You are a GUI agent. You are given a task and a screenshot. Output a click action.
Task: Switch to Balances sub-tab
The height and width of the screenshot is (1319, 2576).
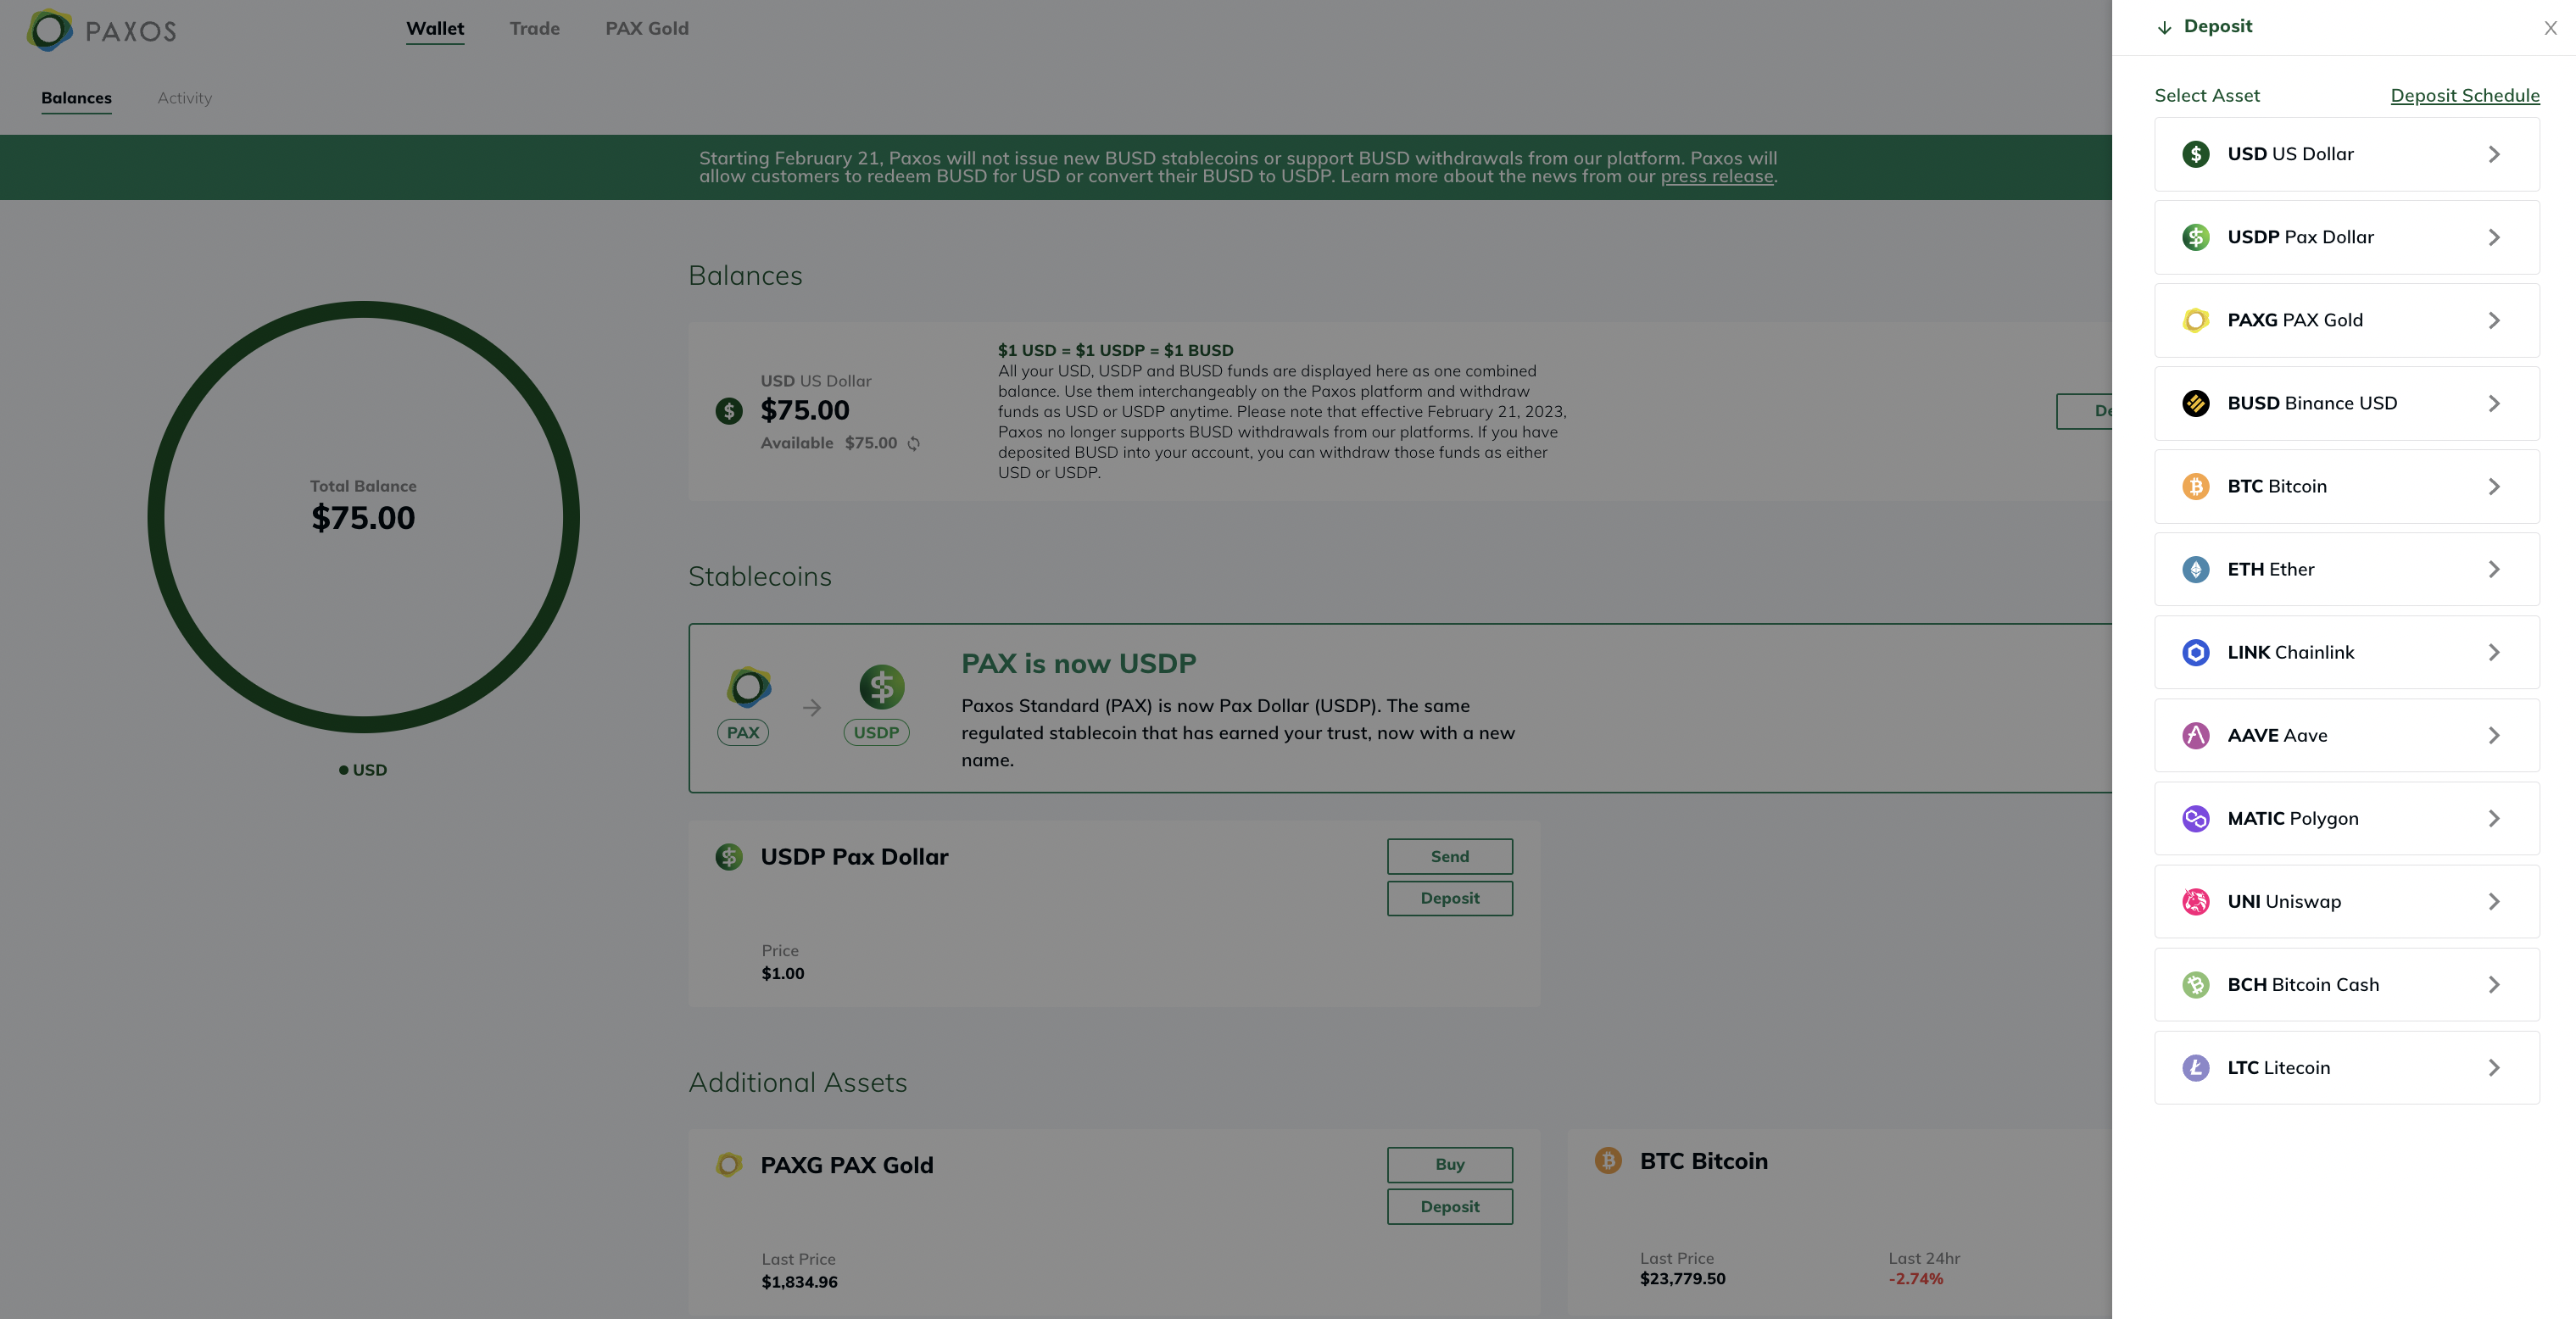76,98
